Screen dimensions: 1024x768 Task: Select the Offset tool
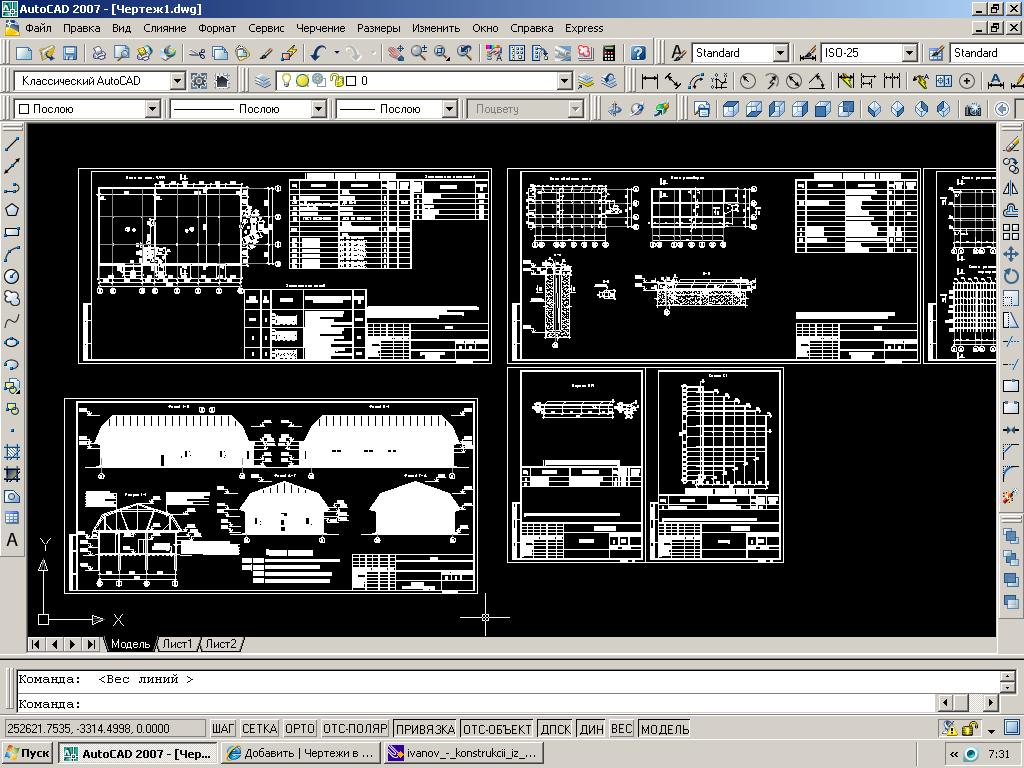[x=1011, y=210]
